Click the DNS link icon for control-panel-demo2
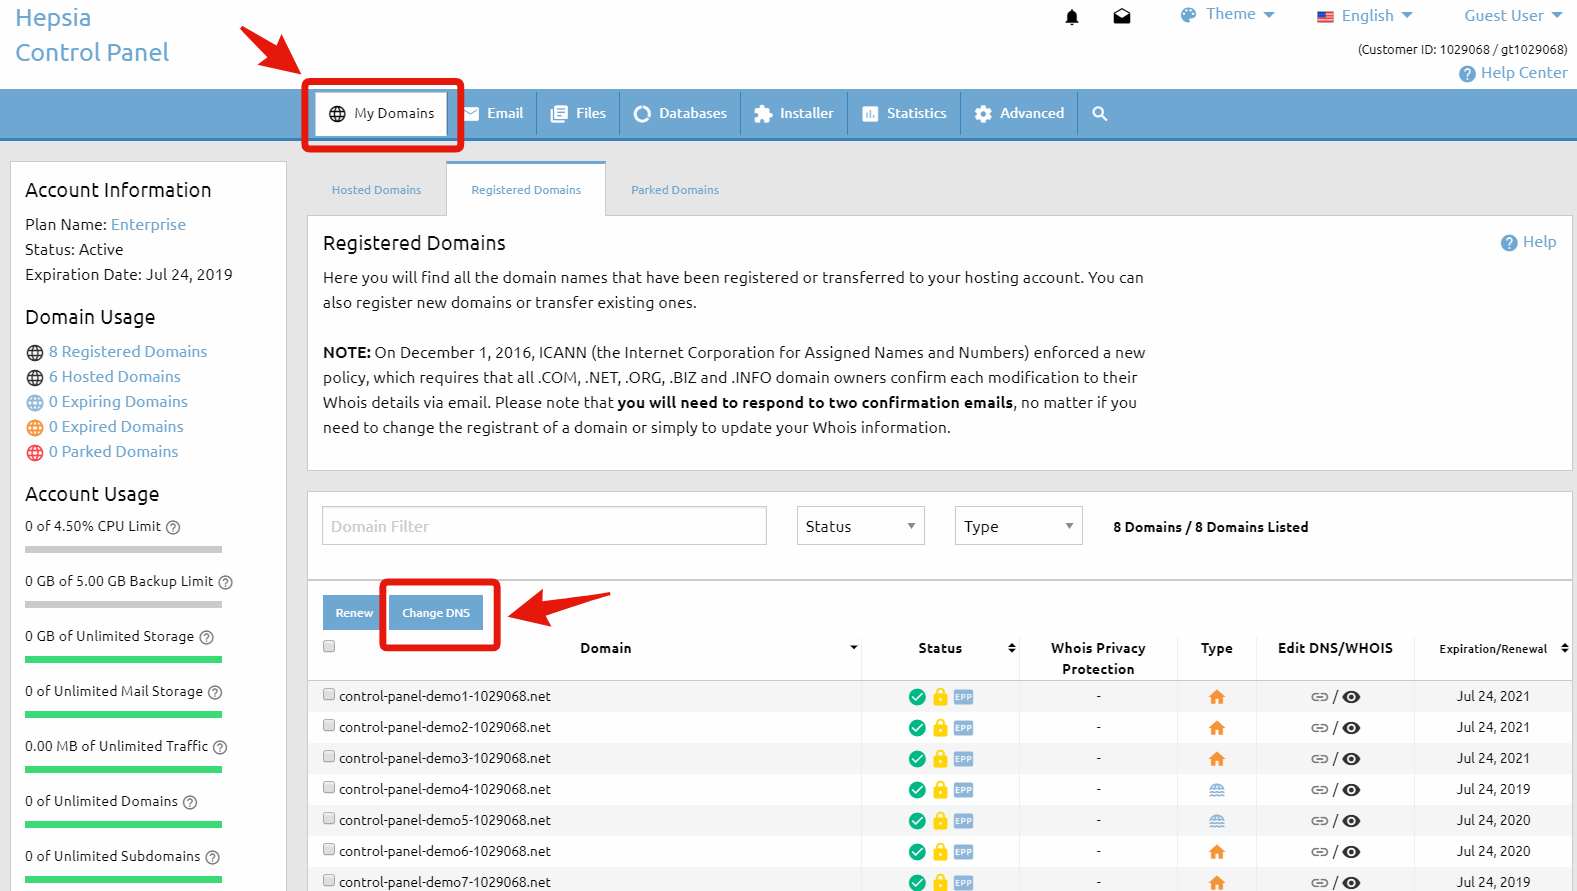The image size is (1577, 891). pos(1319,728)
